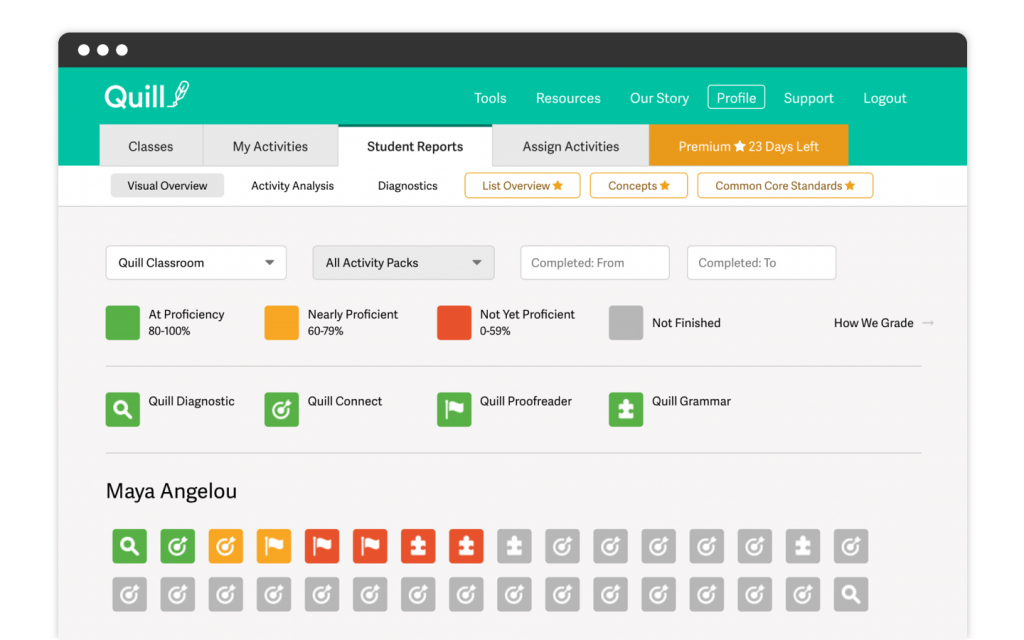Open the Assign Activities tab
1024x640 pixels.
(x=571, y=146)
